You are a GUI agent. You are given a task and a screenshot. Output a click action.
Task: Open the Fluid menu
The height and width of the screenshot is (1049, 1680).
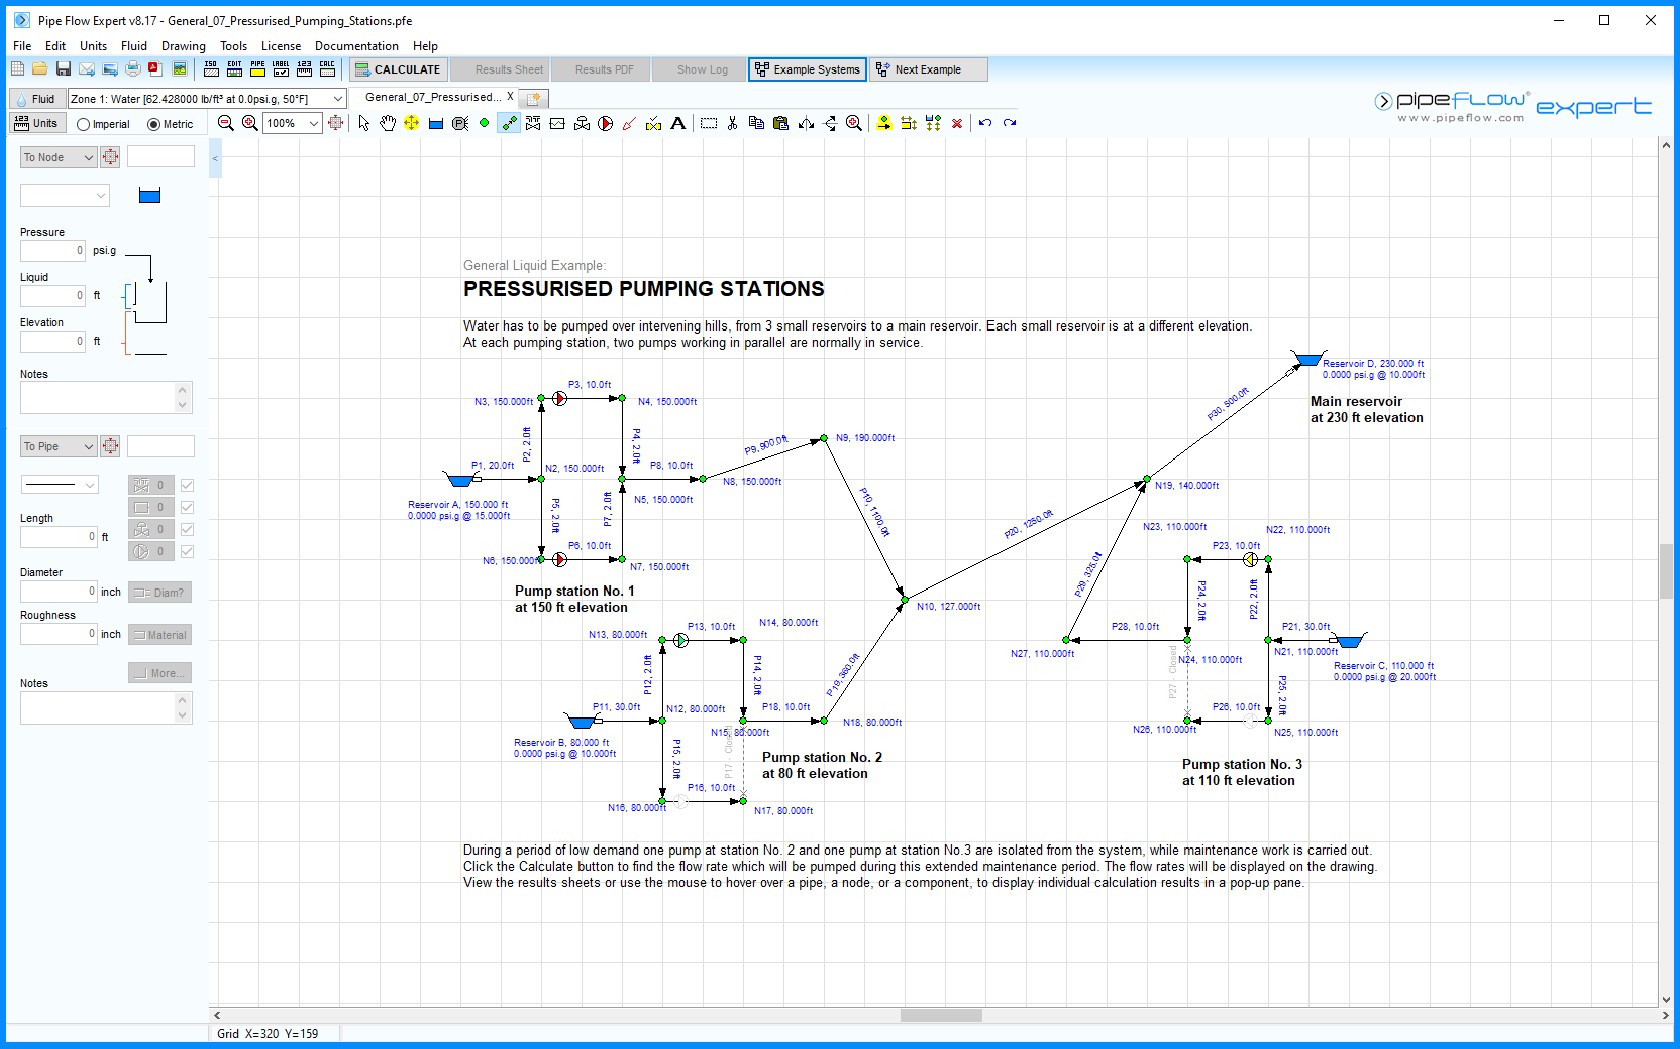click(x=133, y=46)
